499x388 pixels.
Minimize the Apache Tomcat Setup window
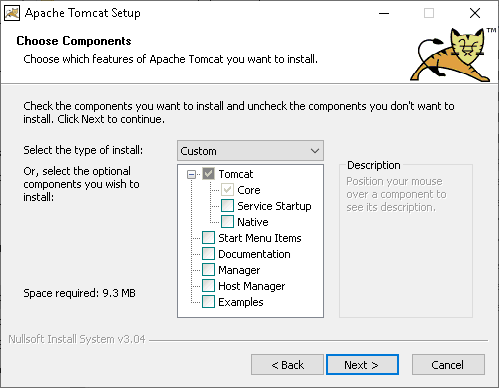click(x=384, y=13)
